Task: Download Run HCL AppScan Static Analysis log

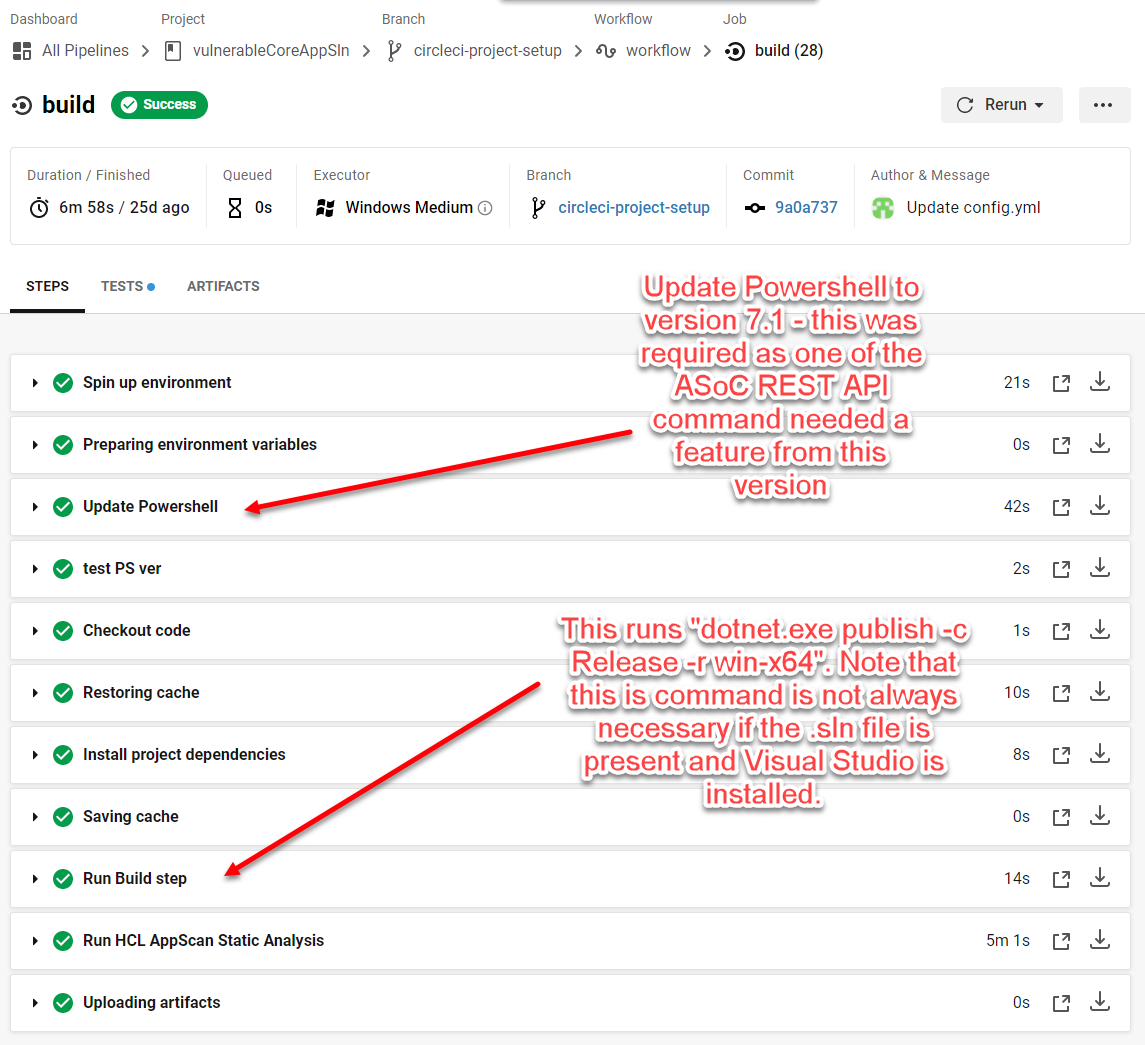Action: [x=1100, y=941]
